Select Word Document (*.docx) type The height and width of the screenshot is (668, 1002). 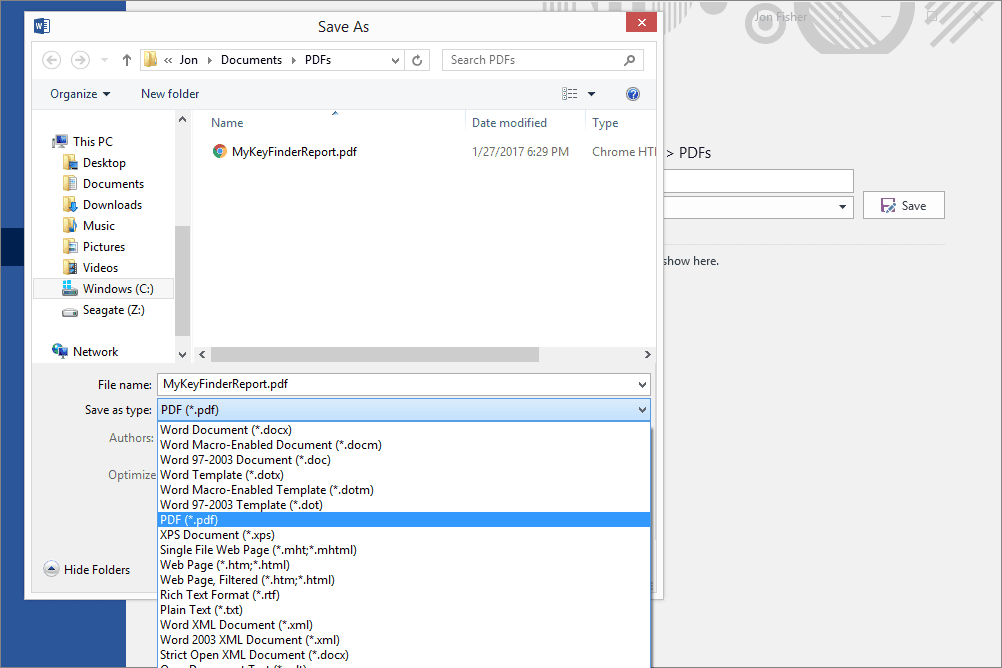point(404,430)
